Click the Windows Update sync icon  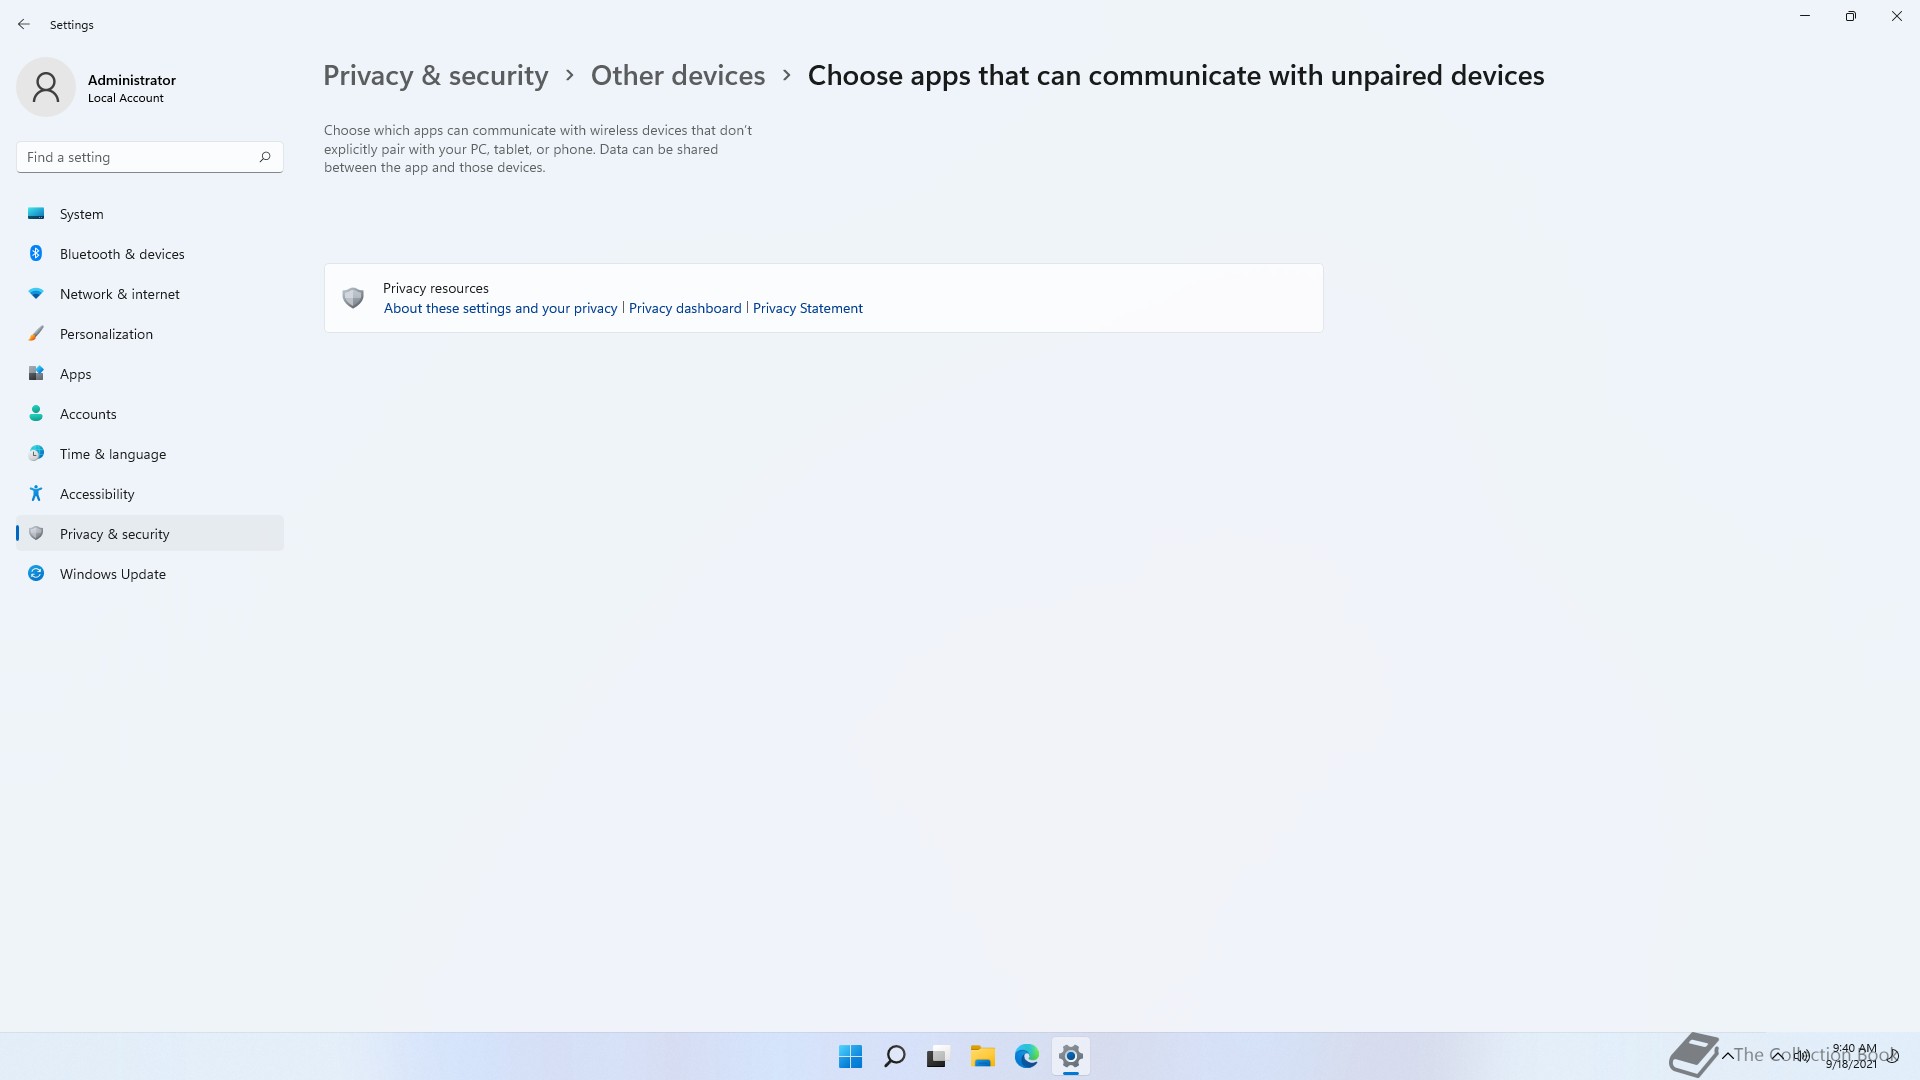[36, 574]
